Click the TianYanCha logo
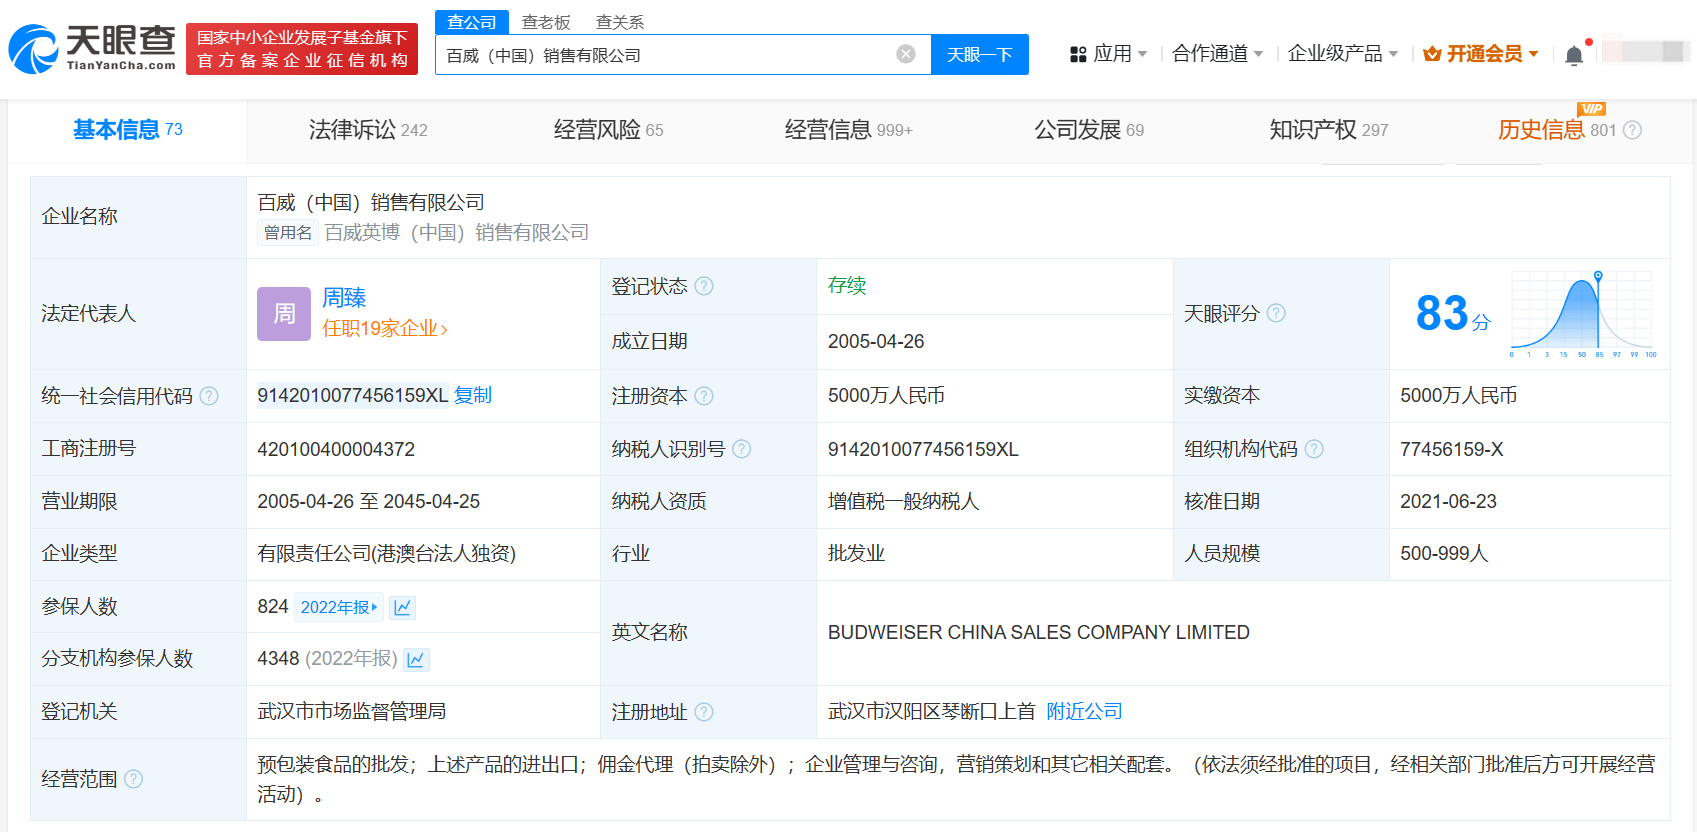This screenshot has height=832, width=1697. tap(92, 49)
